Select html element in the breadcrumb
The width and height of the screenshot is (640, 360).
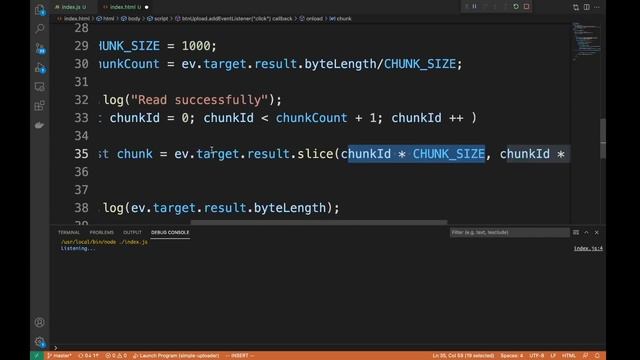[106, 19]
